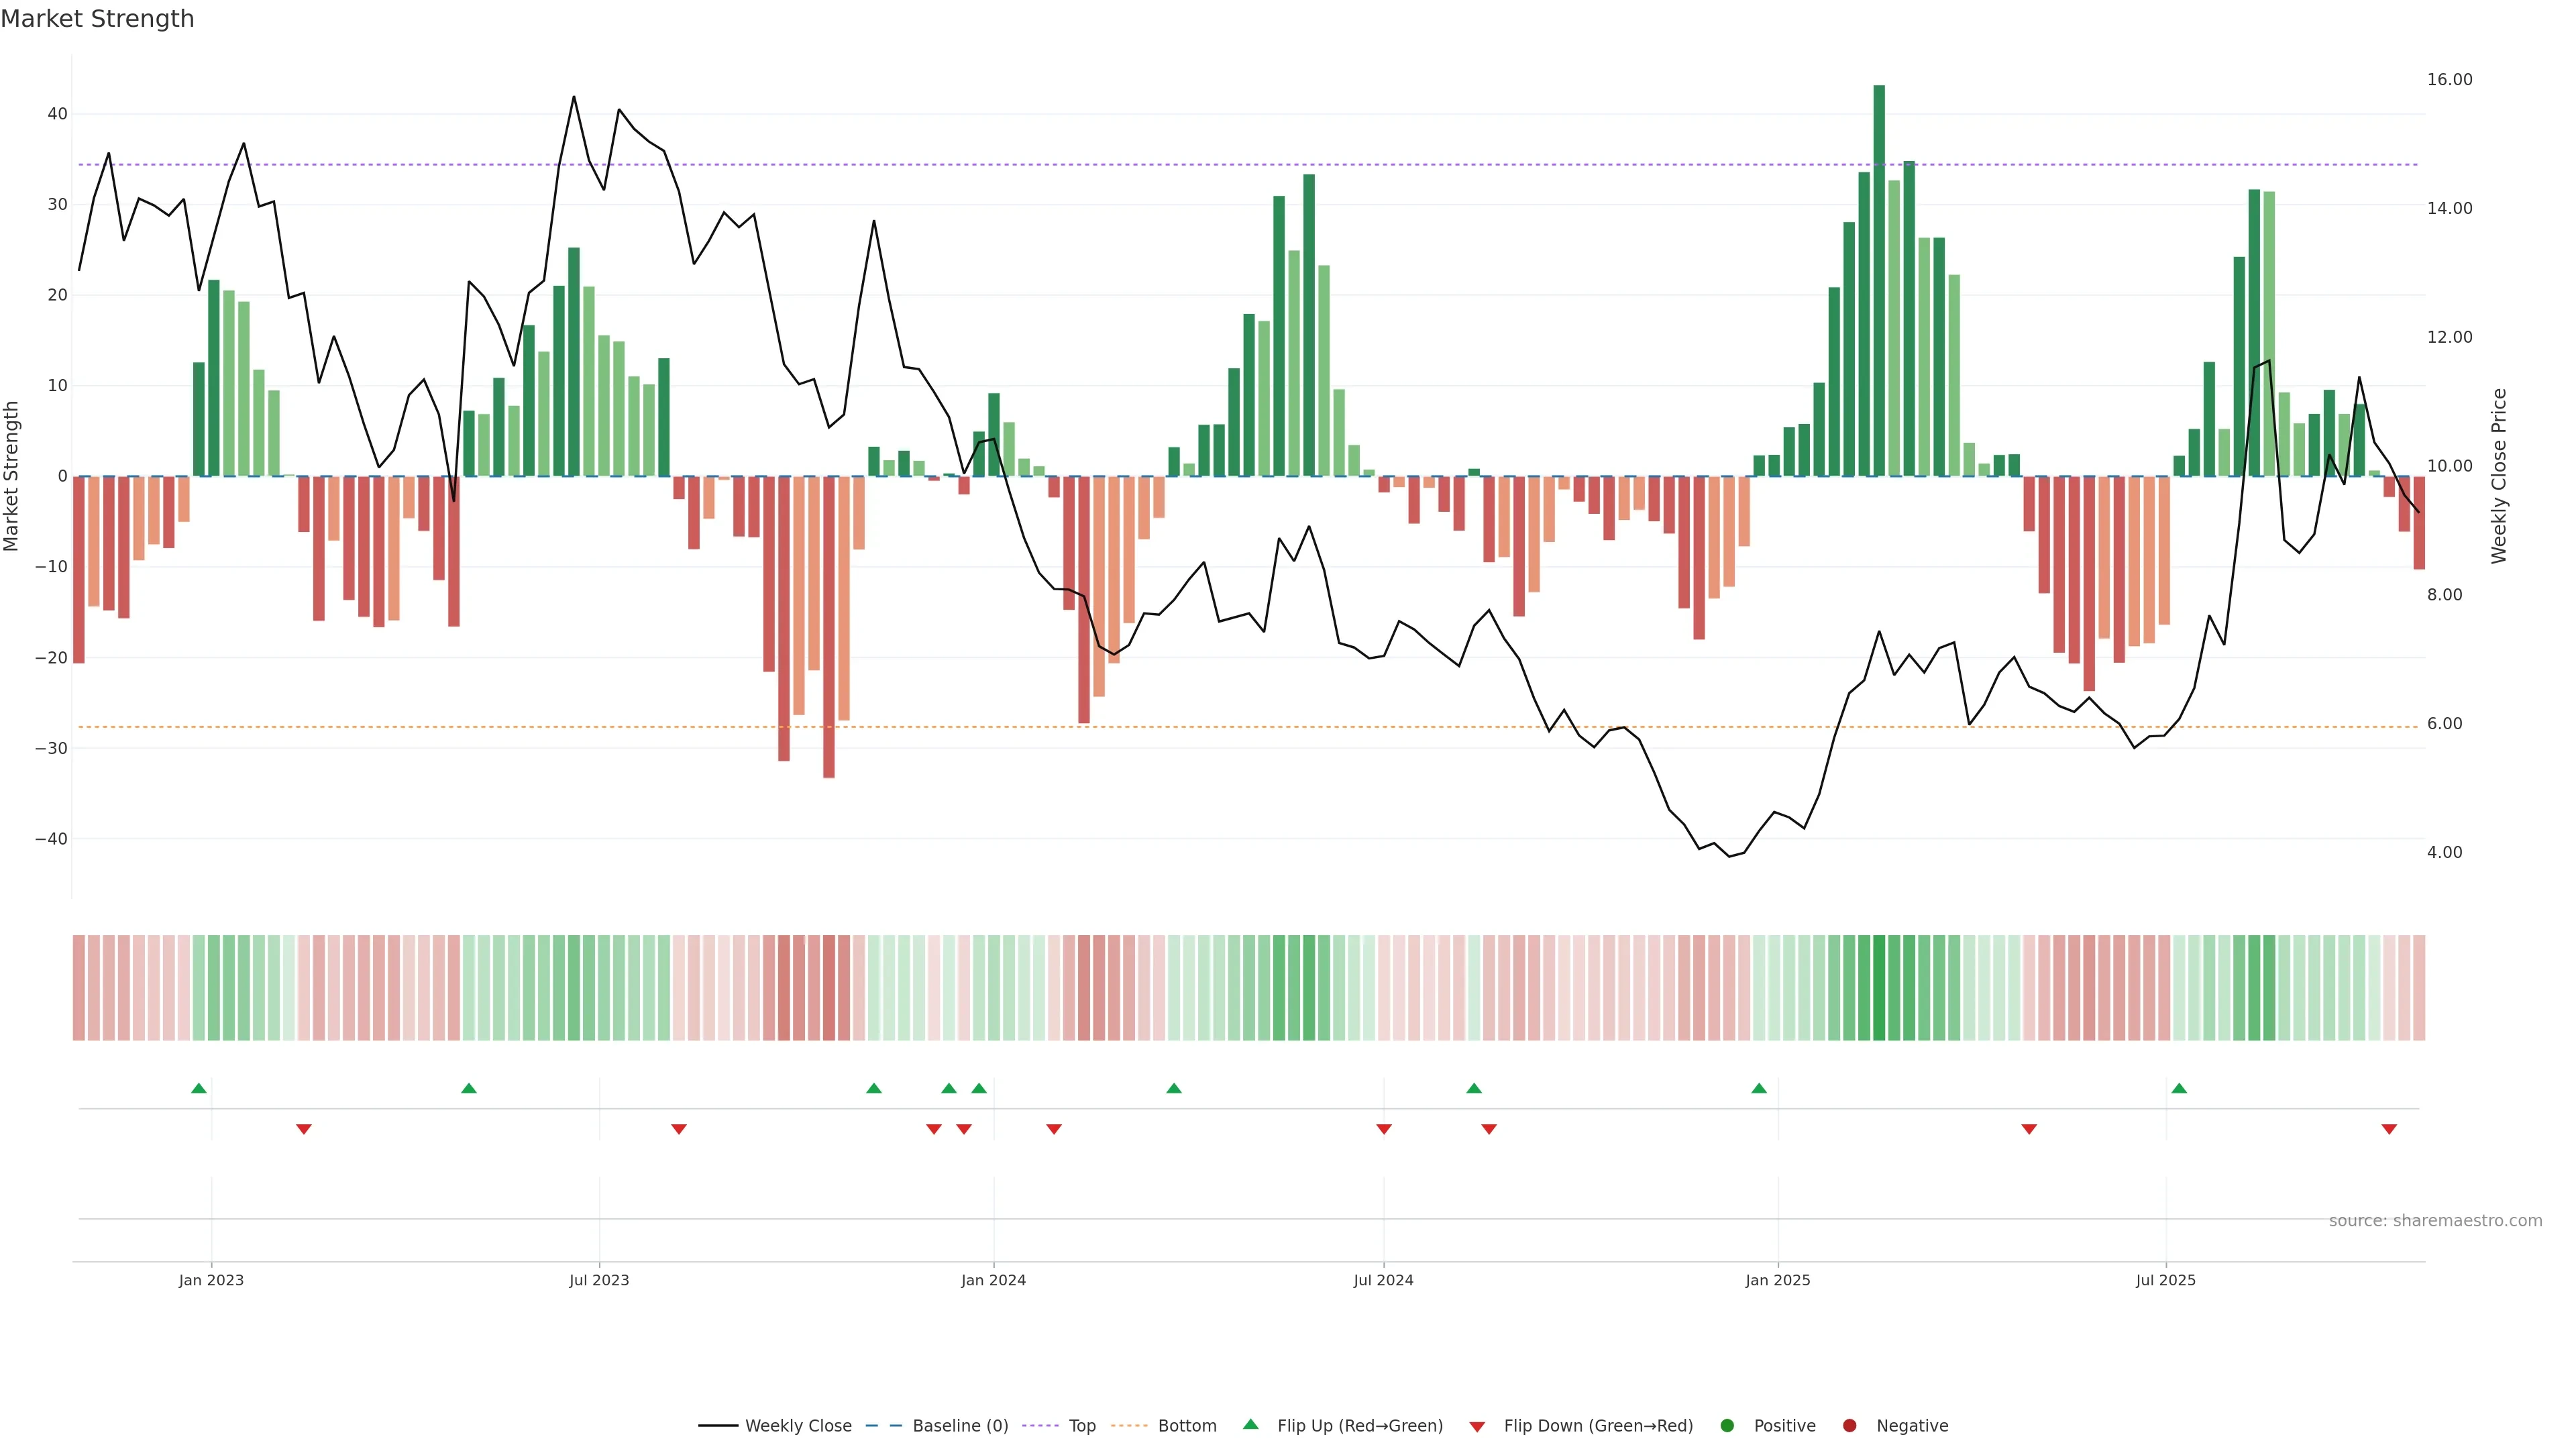This screenshot has height=1449, width=2576.
Task: Click the first green flip-up marker before Jan 2023
Action: (x=199, y=1088)
